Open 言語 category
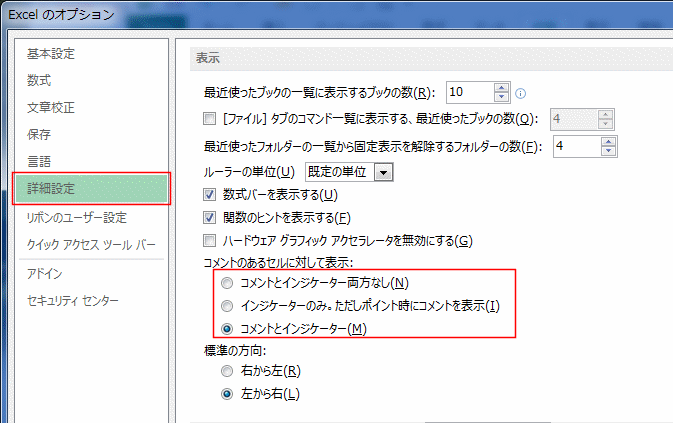 click(x=39, y=161)
